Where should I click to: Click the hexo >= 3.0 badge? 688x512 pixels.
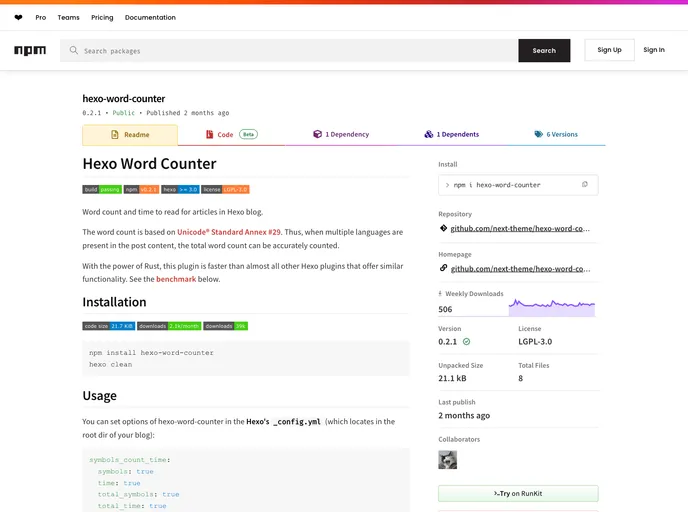(x=180, y=190)
